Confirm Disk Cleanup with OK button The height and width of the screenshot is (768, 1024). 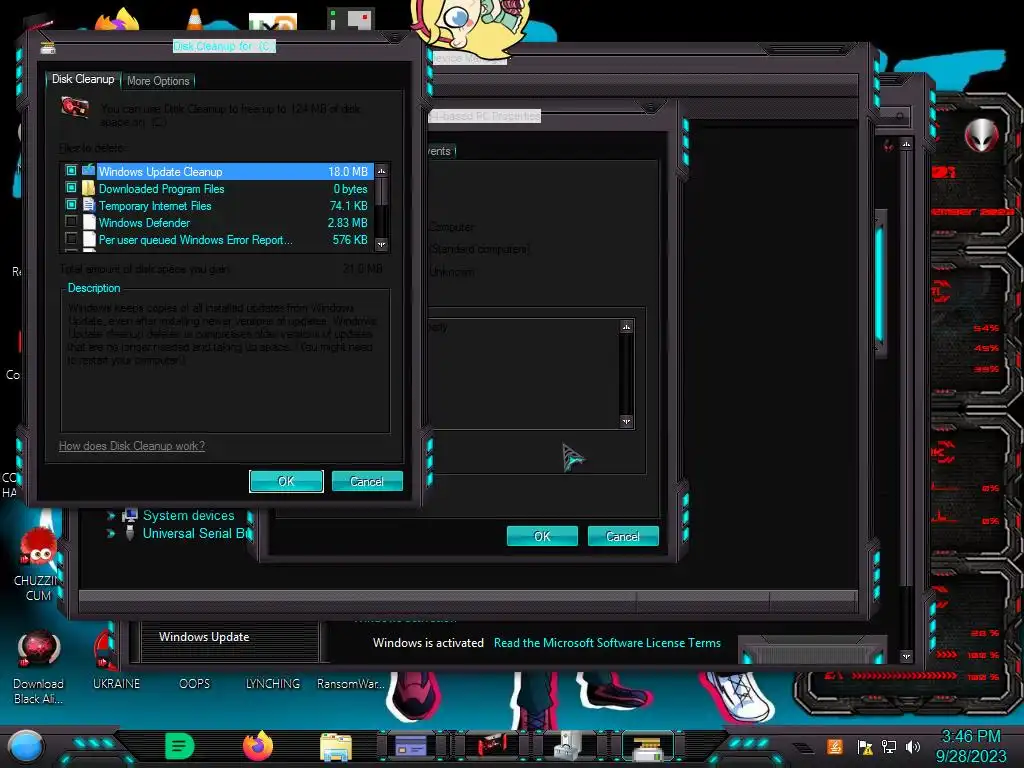point(286,481)
